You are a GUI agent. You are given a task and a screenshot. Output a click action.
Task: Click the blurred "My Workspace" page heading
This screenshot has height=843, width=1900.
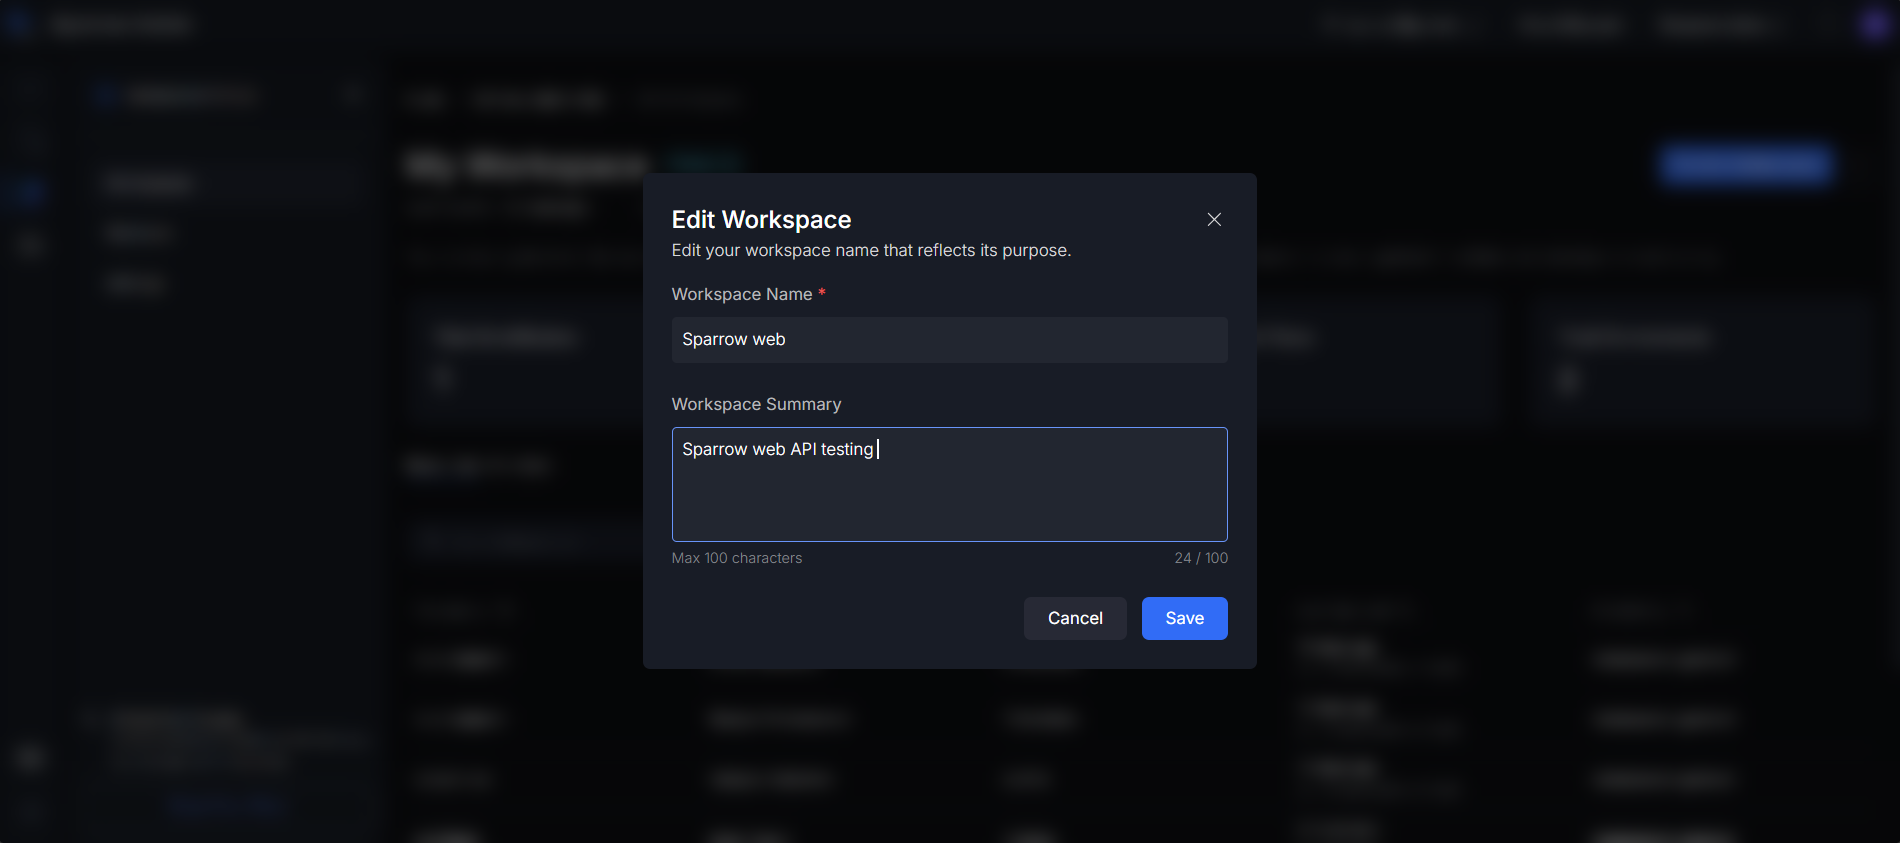click(x=527, y=165)
